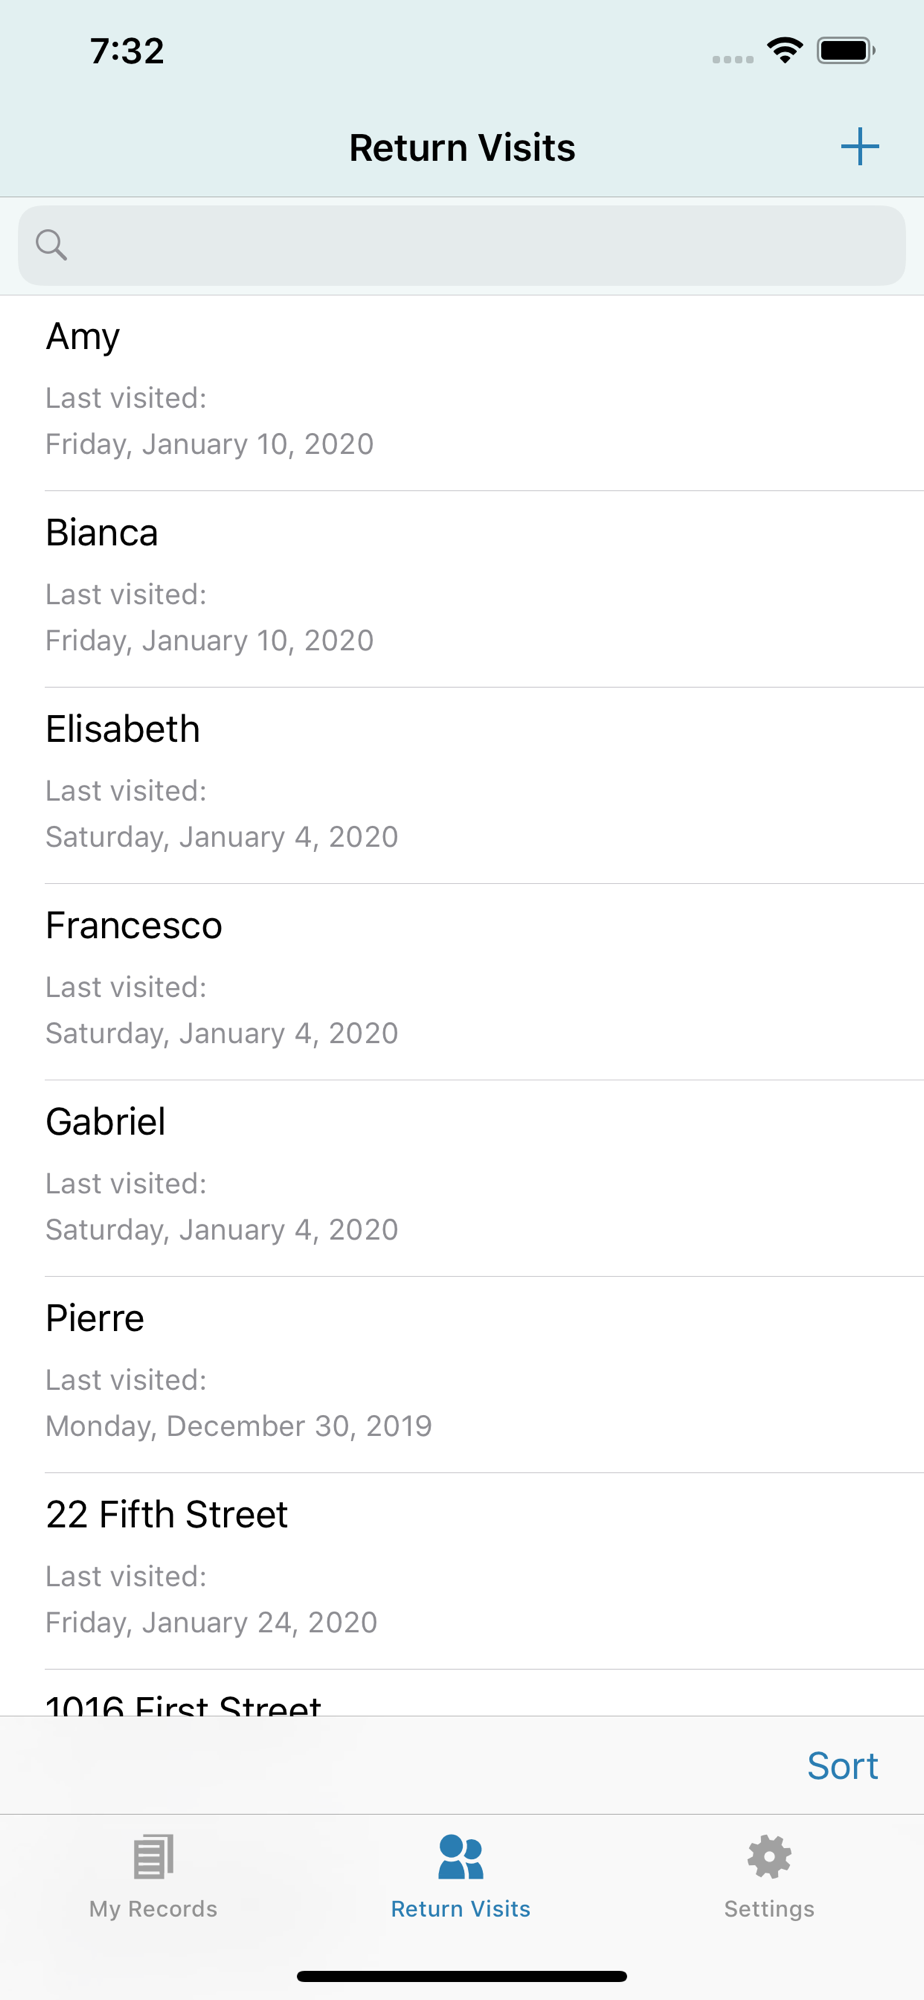The width and height of the screenshot is (924, 2000).
Task: Open the 22 Fifth Street entry
Action: click(x=462, y=1570)
